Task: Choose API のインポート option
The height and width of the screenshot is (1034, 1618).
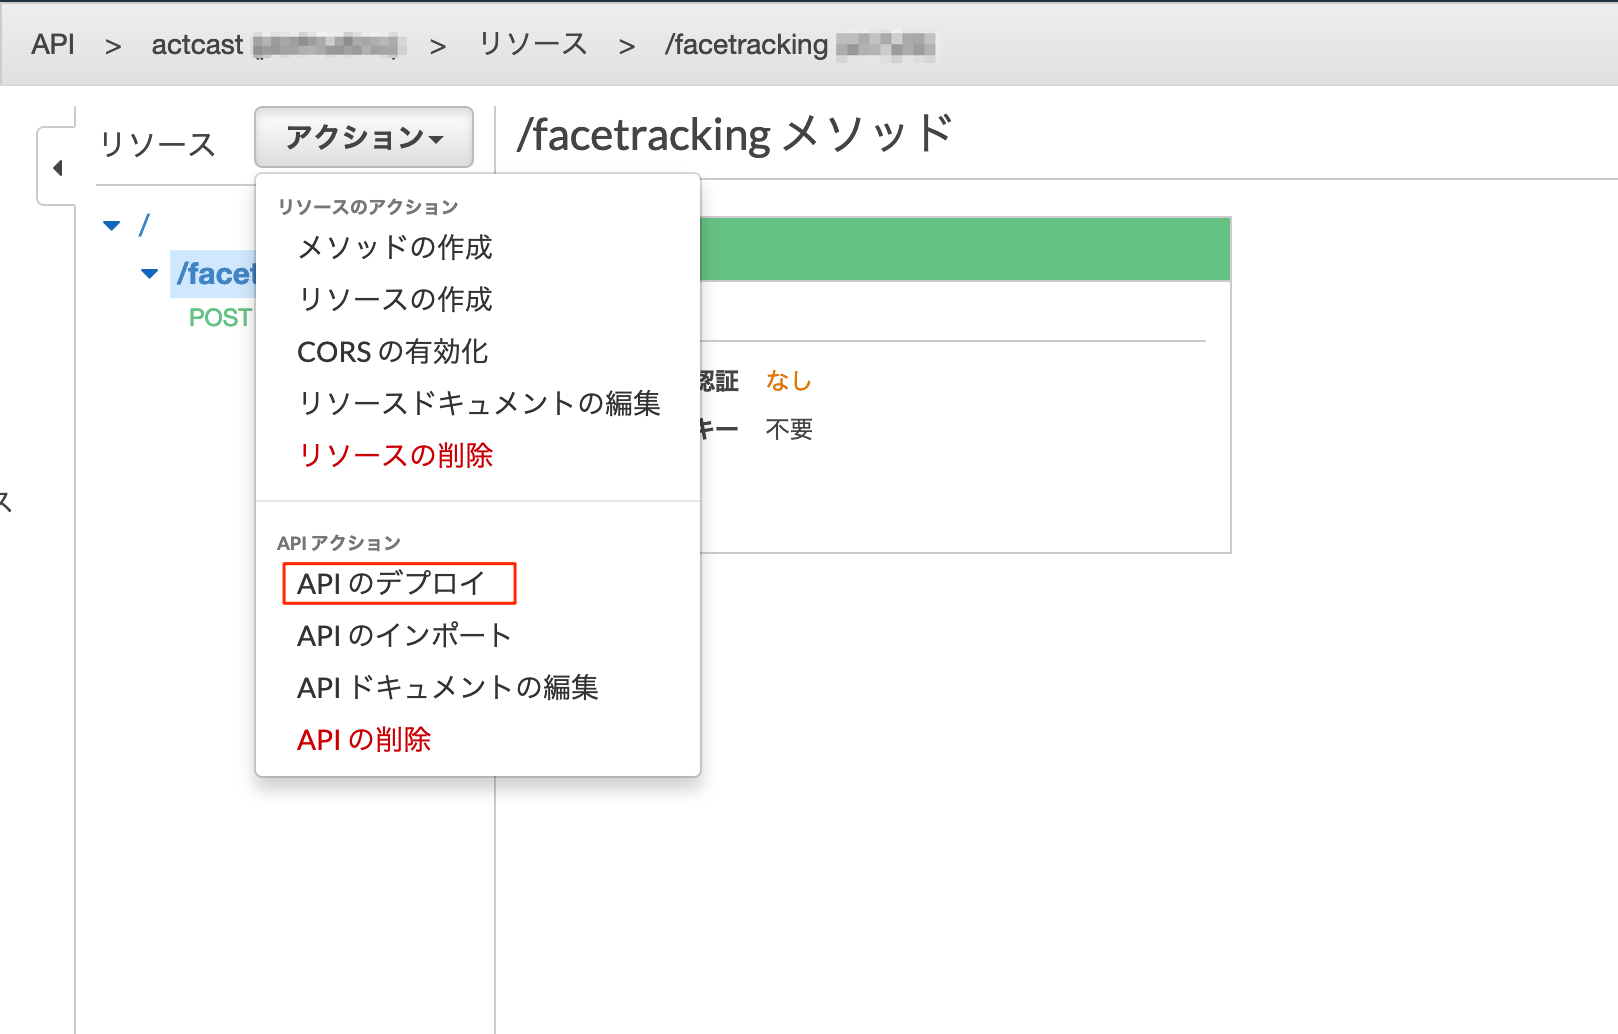Action: (x=404, y=635)
